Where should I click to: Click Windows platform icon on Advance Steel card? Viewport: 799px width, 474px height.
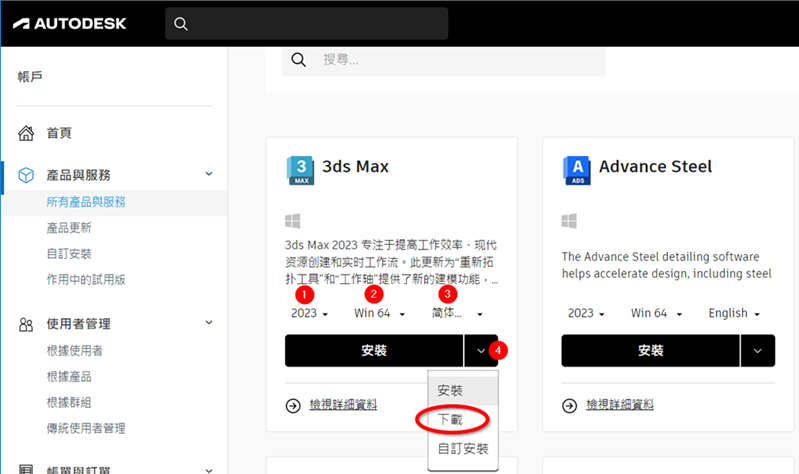[x=569, y=221]
